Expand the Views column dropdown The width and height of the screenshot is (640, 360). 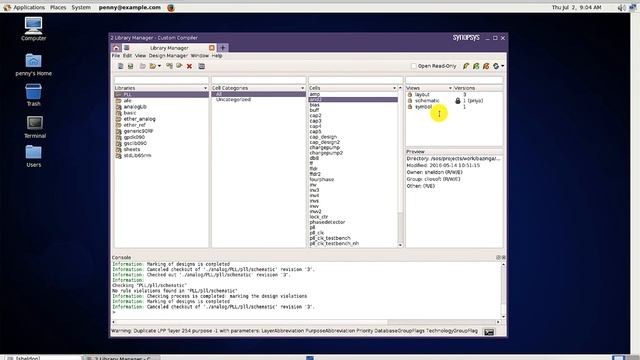click(450, 88)
